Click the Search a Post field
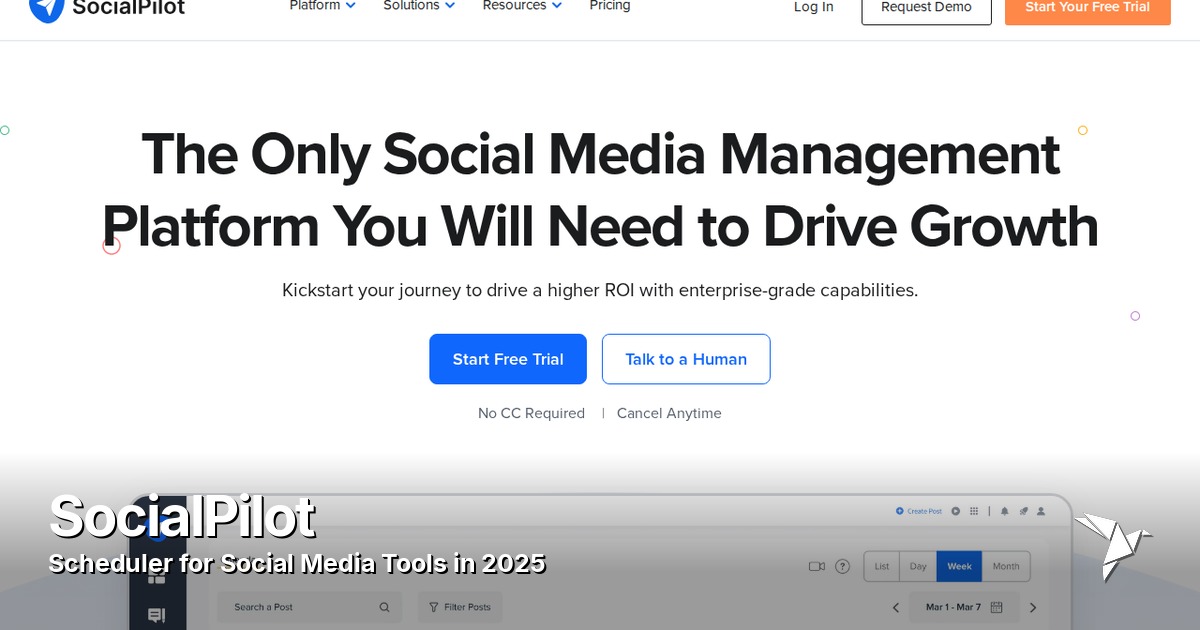The height and width of the screenshot is (630, 1200). tap(310, 607)
